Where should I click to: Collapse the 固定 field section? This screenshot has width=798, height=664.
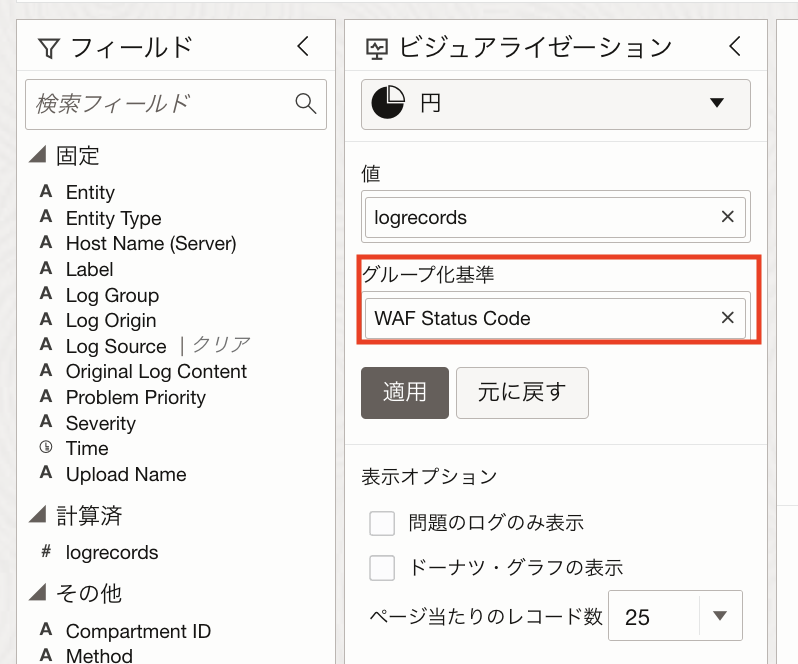[x=38, y=155]
